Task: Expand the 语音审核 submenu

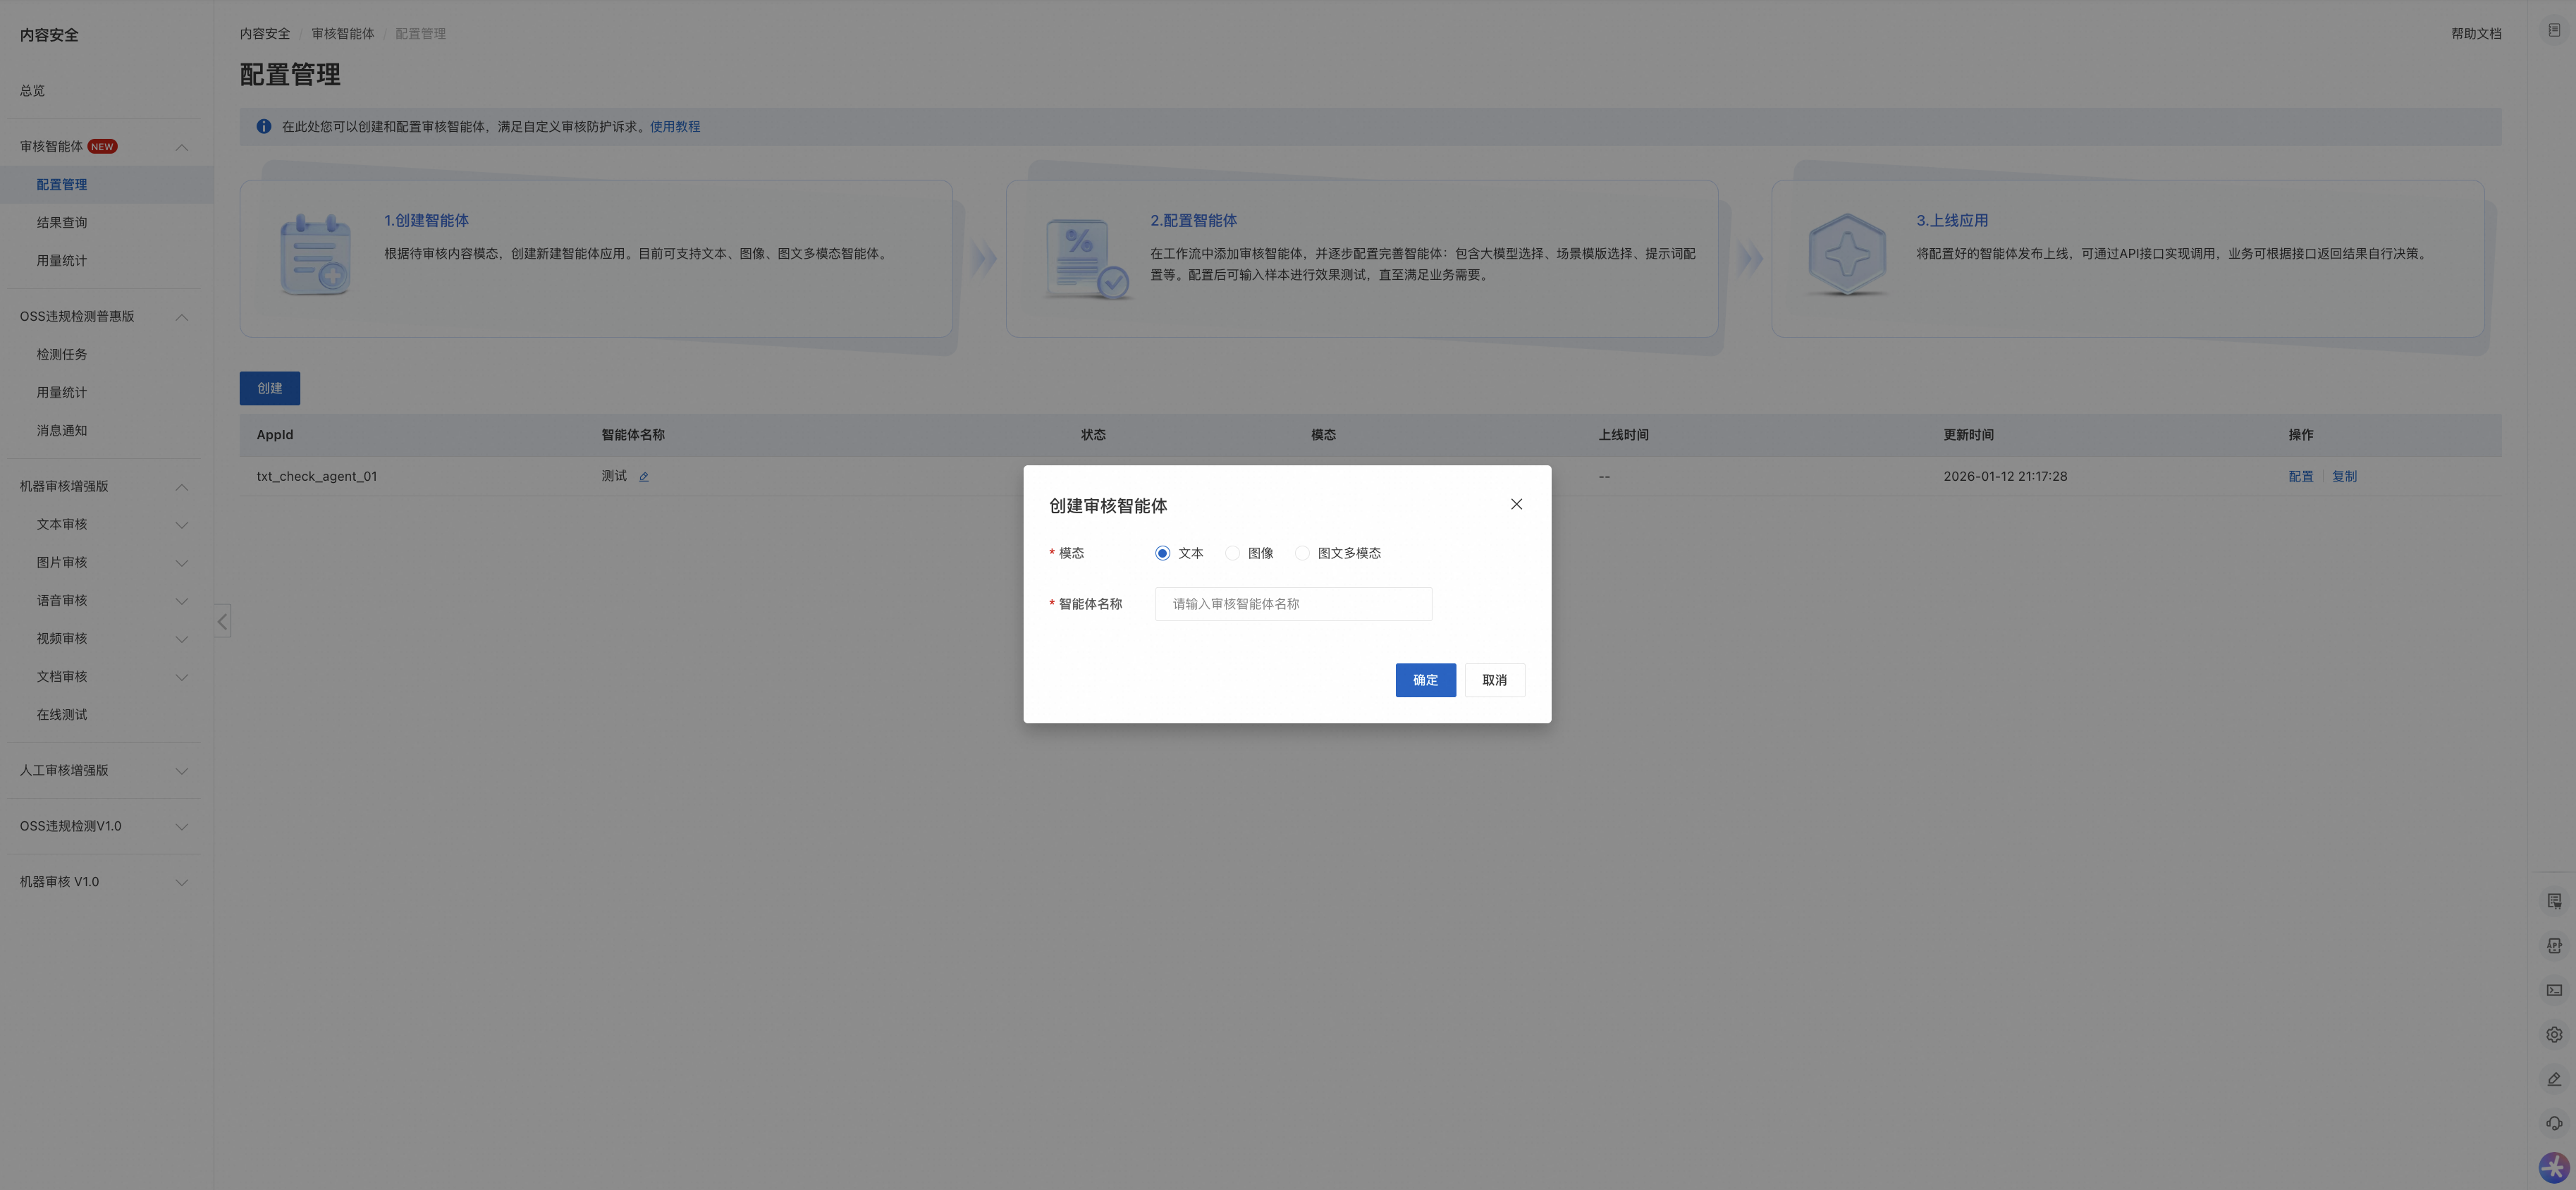Action: click(182, 601)
